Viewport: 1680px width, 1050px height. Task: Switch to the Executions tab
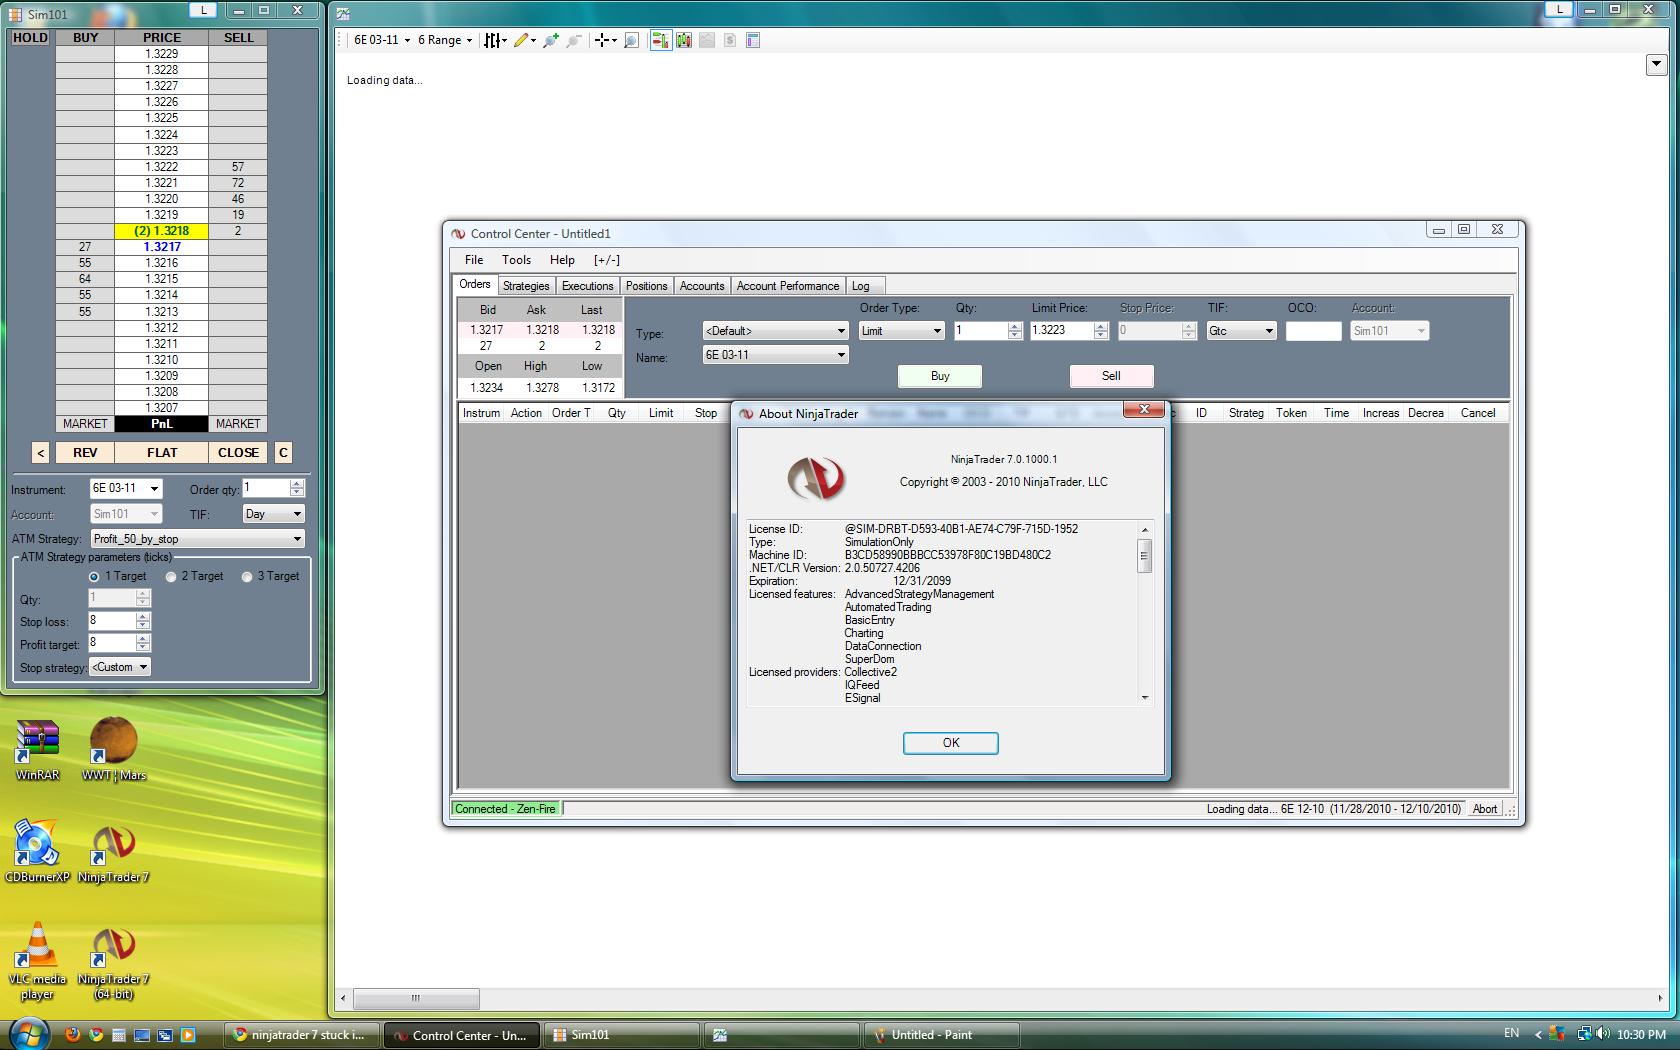[x=587, y=286]
